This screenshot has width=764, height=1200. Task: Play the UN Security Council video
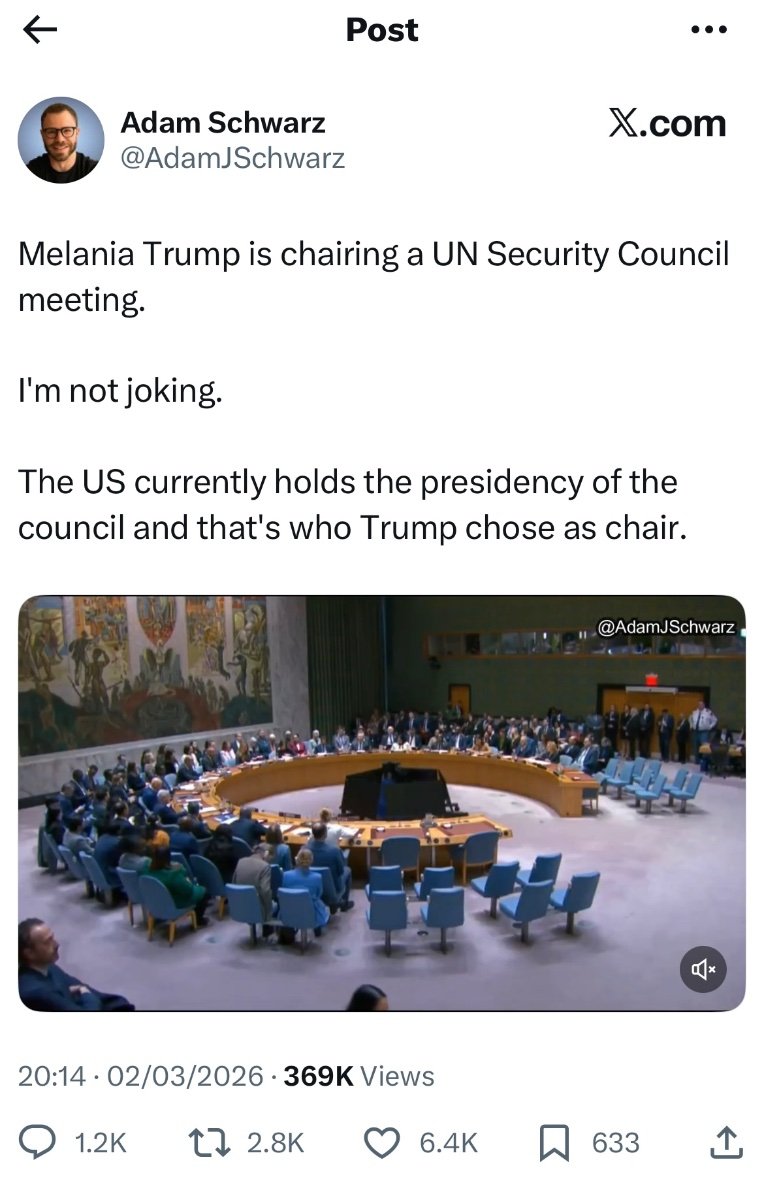tap(381, 803)
